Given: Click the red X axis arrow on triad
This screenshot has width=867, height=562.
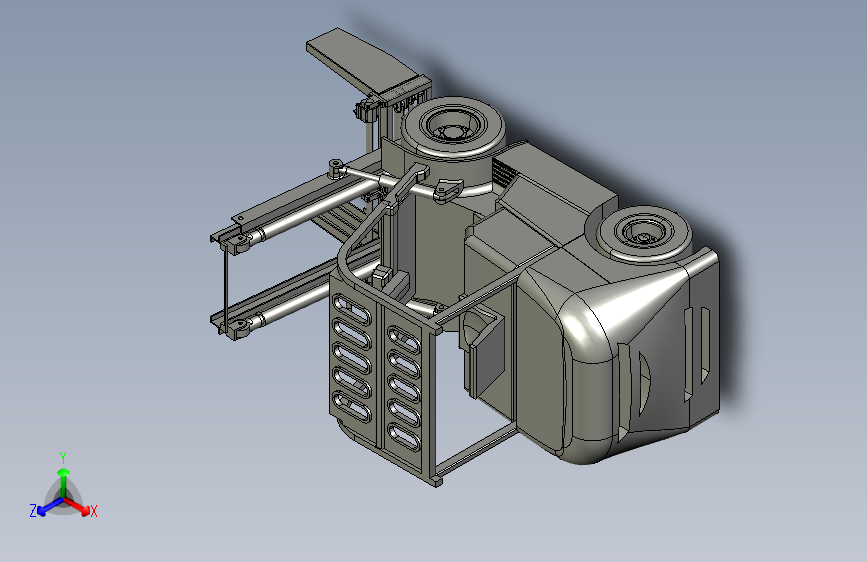Looking at the screenshot, I should pyautogui.click(x=79, y=506).
